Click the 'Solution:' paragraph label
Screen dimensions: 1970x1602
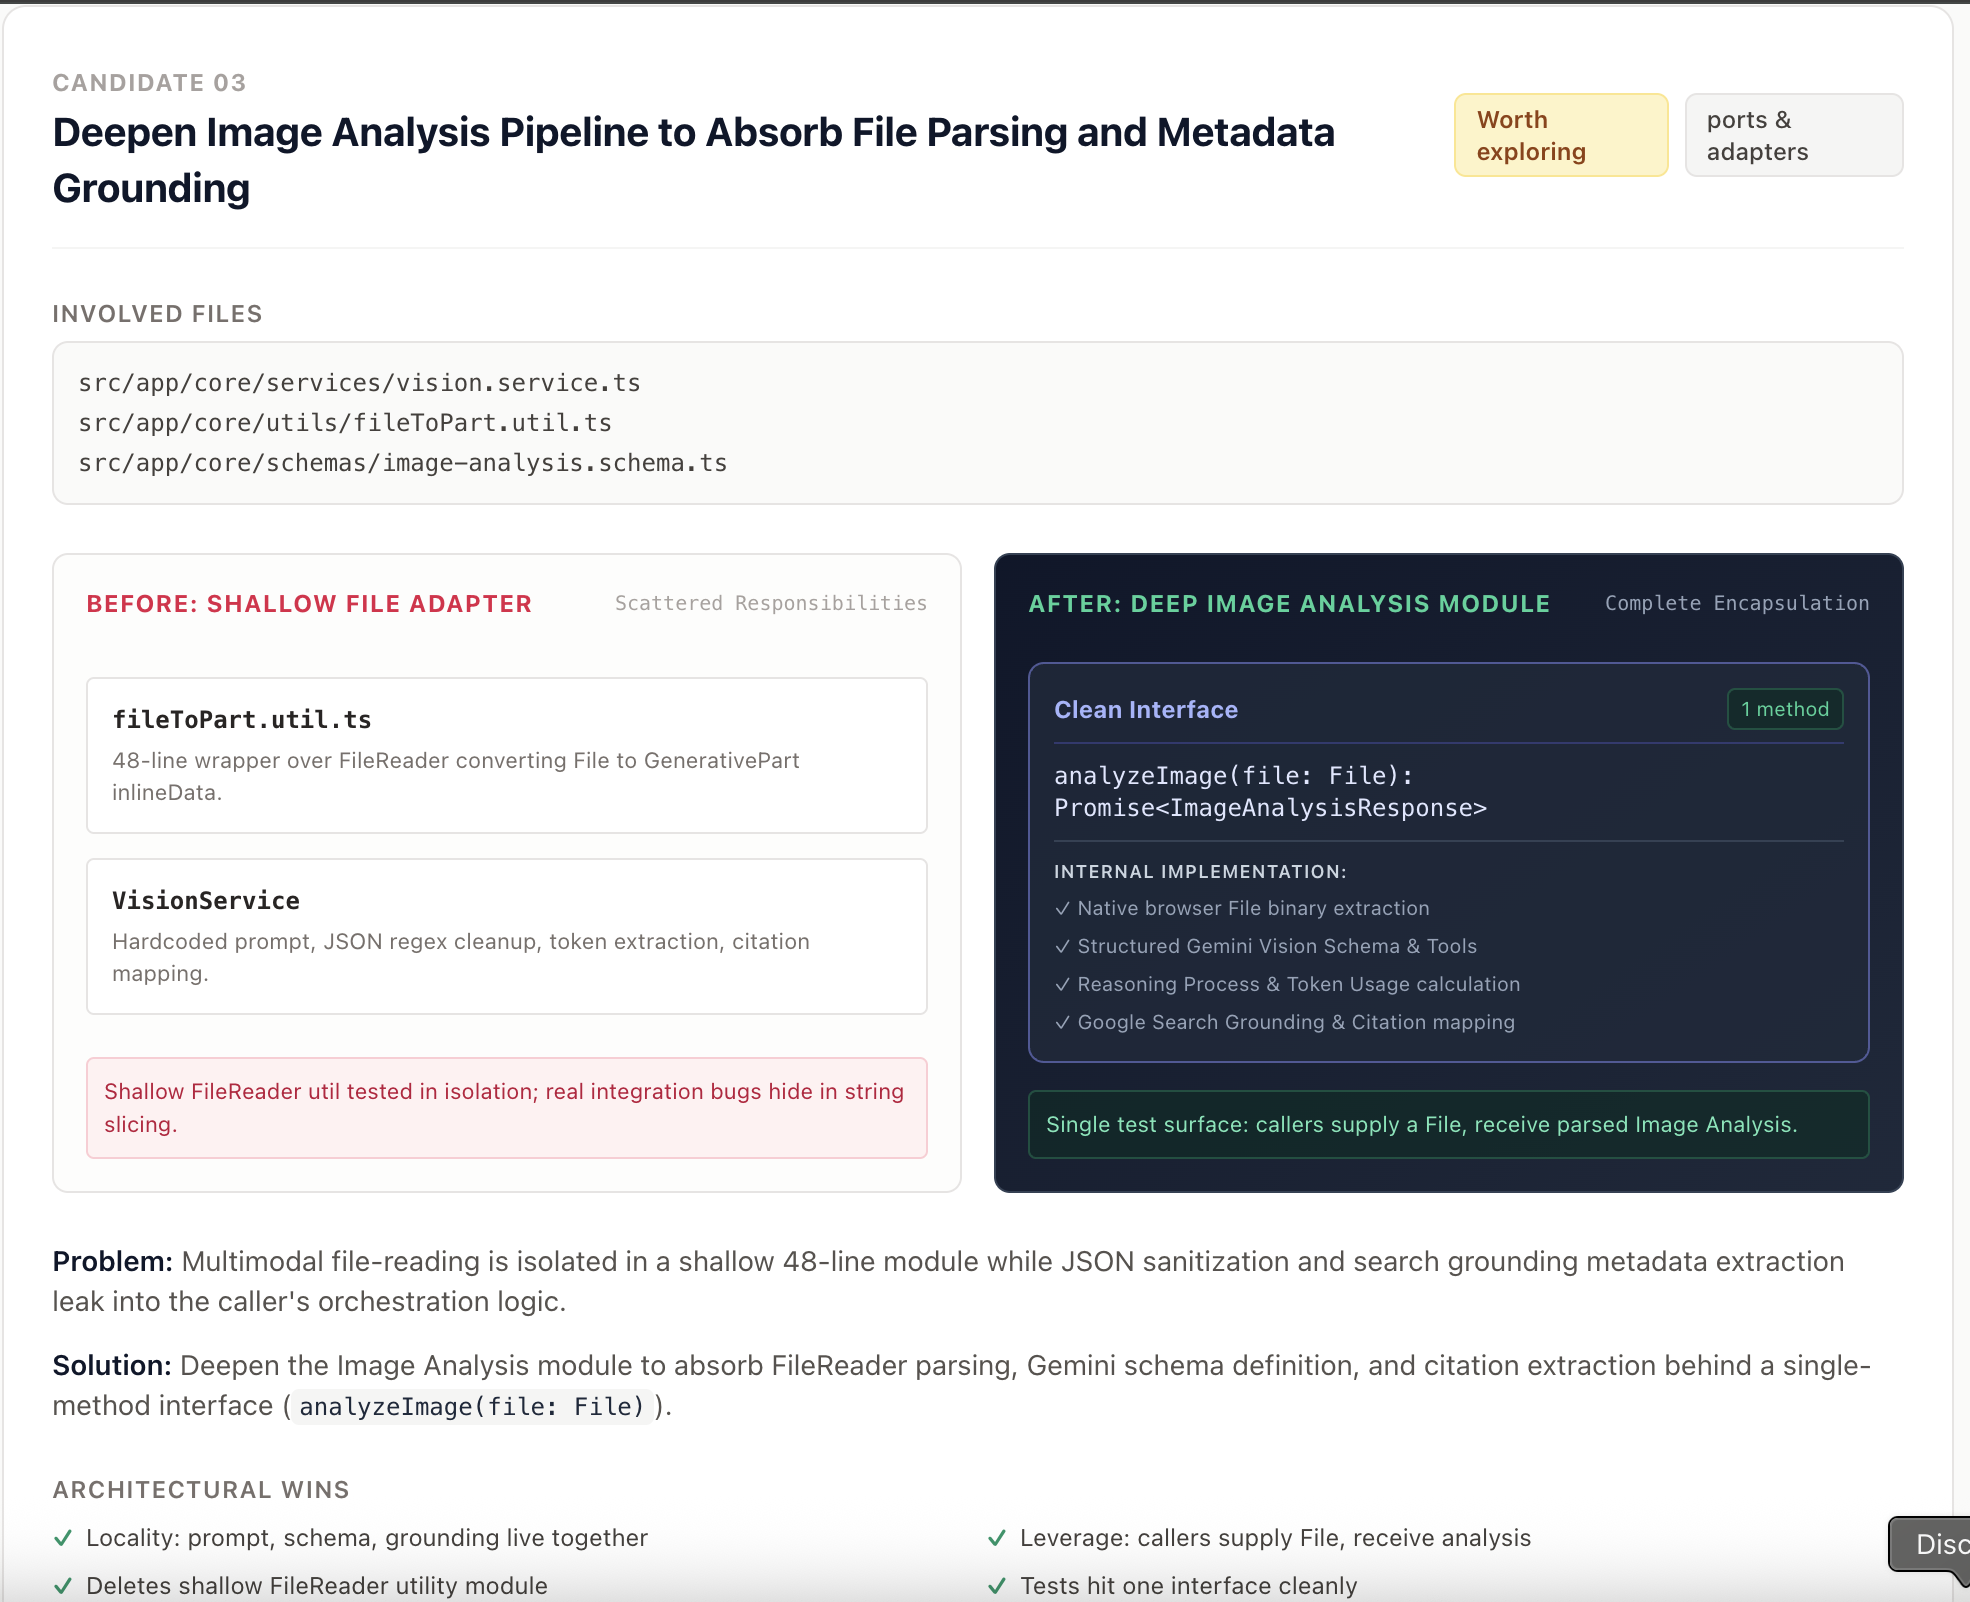112,1366
